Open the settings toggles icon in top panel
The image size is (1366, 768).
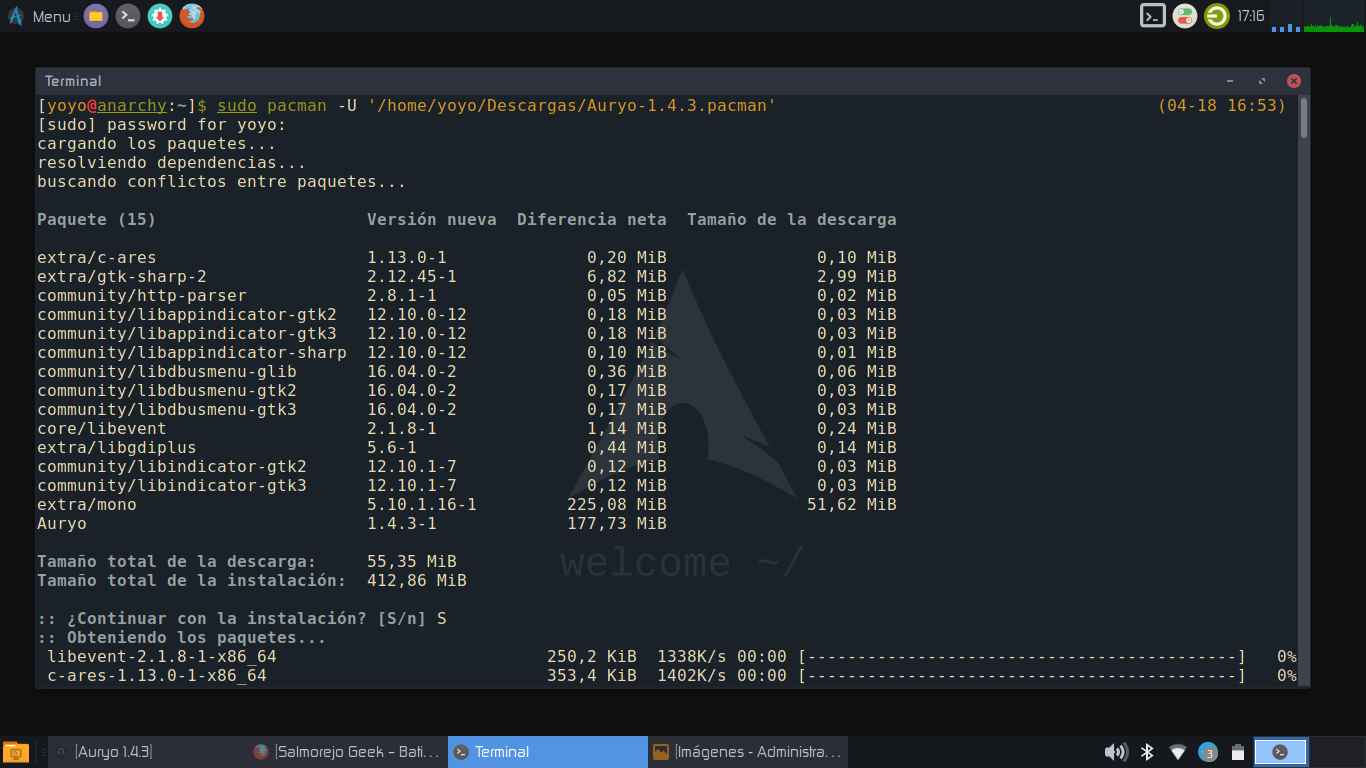[1185, 16]
